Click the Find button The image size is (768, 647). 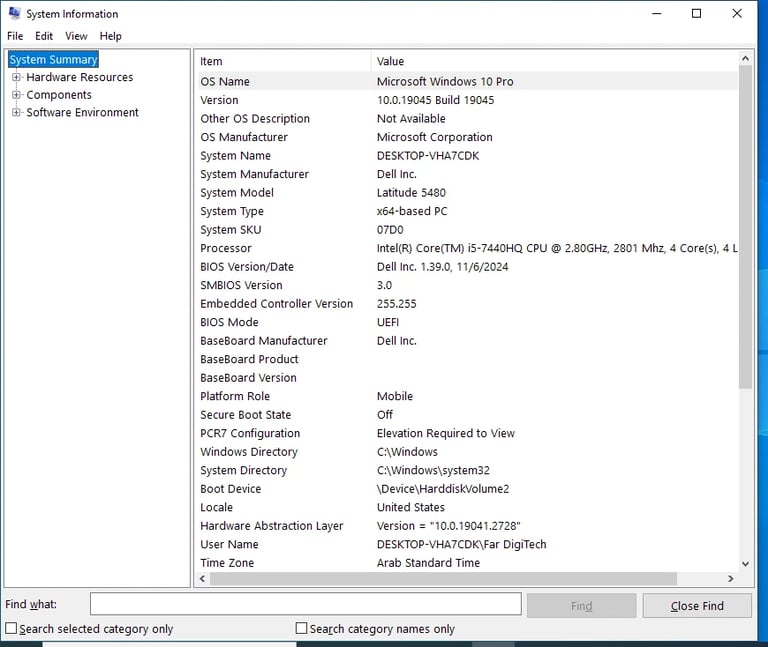click(x=581, y=606)
